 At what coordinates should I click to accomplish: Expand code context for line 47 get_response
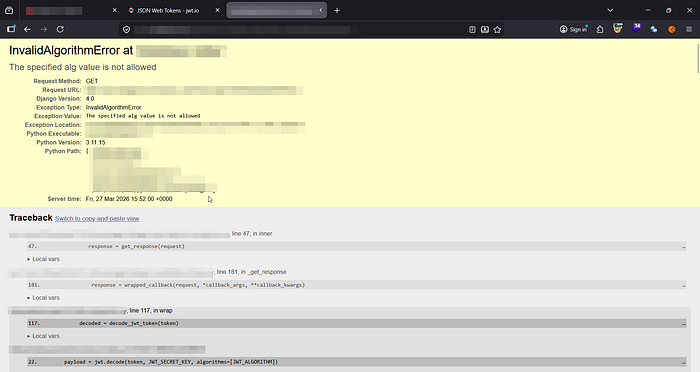pyautogui.click(x=356, y=246)
